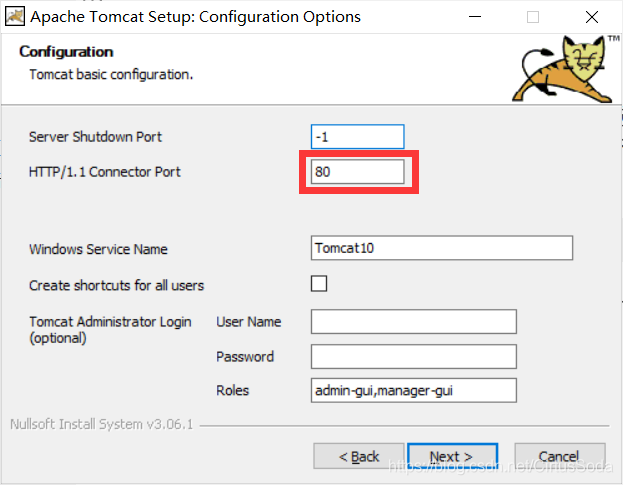The height and width of the screenshot is (485, 623).
Task: Click the HTTP/1.1 Connector Port field
Action: pyautogui.click(x=358, y=172)
